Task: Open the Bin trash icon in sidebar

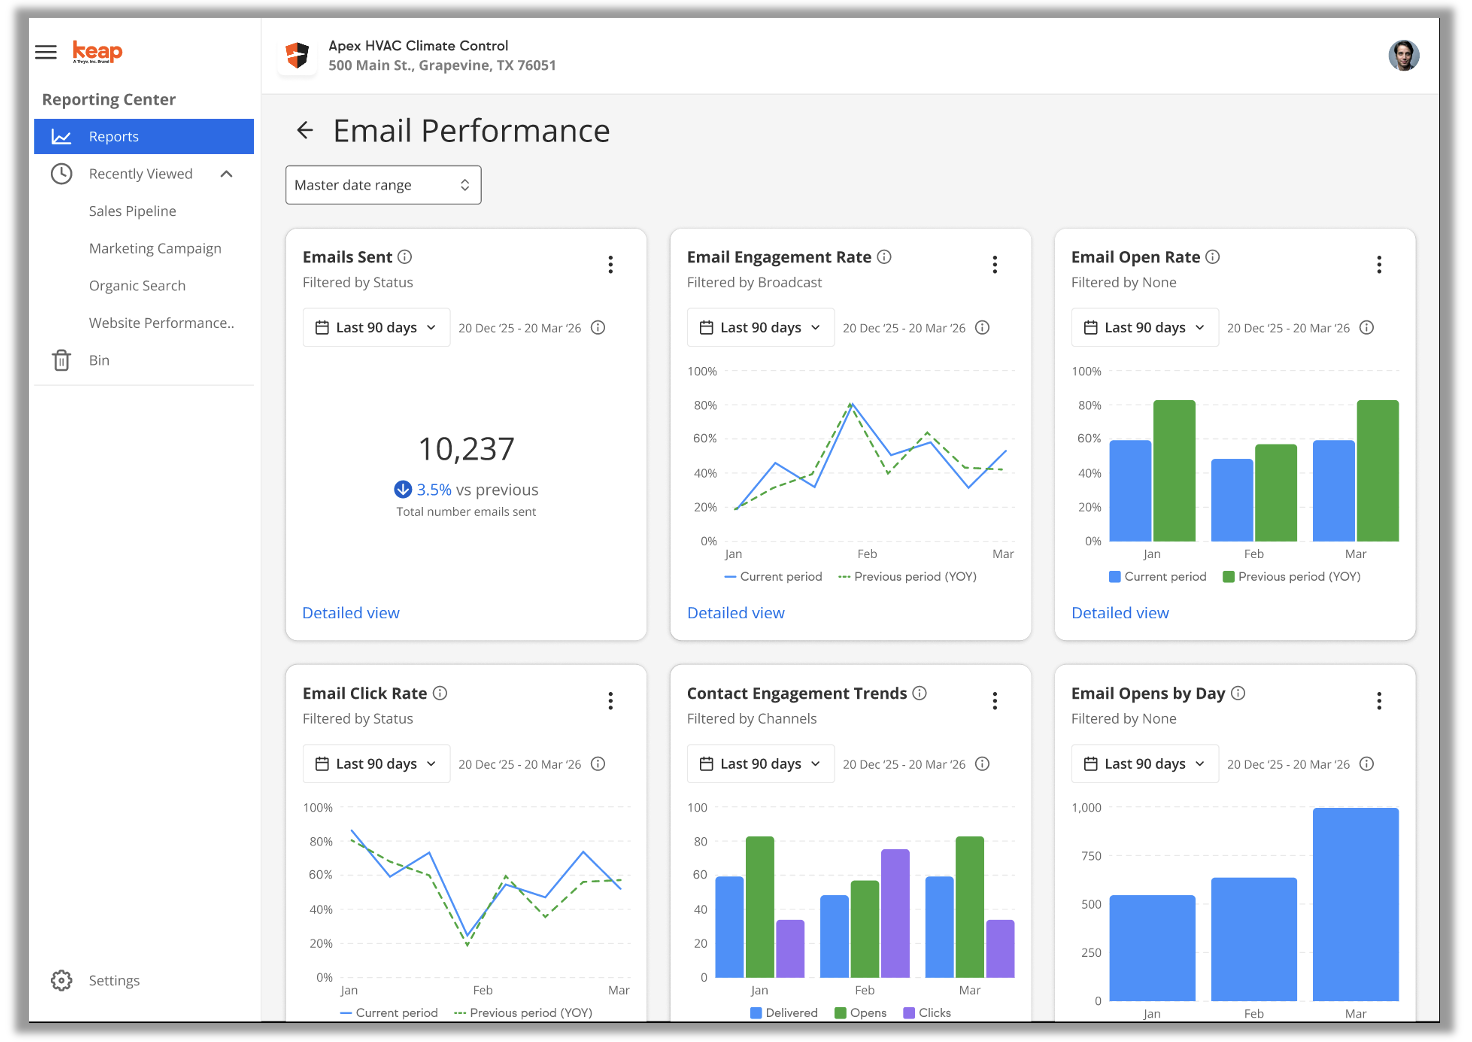Action: coord(62,360)
